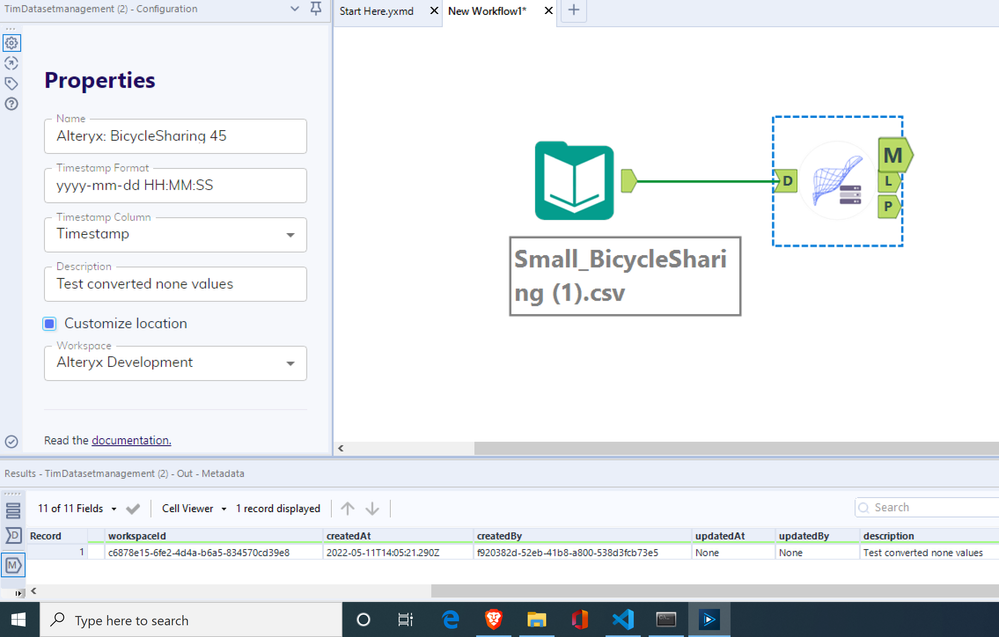Click the Name field containing Alteryx: BicycleSharing 45
Image resolution: width=999 pixels, height=637 pixels.
175,136
